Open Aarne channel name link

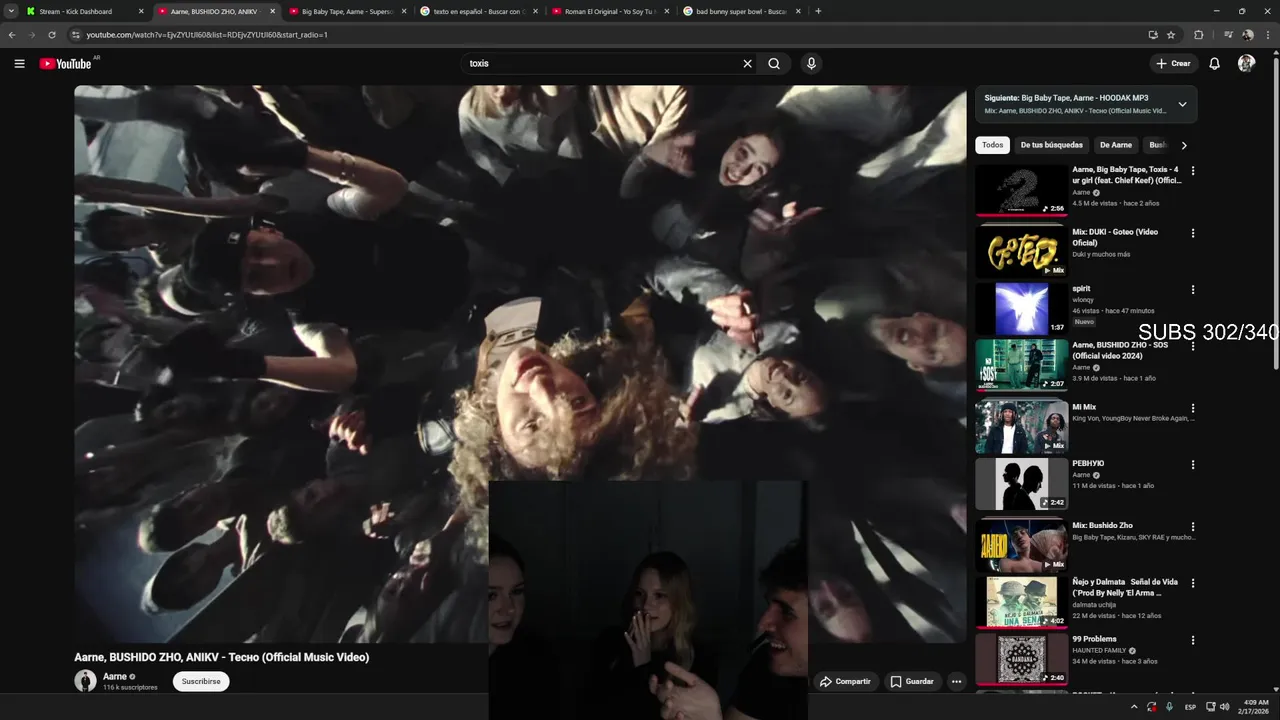click(x=115, y=677)
